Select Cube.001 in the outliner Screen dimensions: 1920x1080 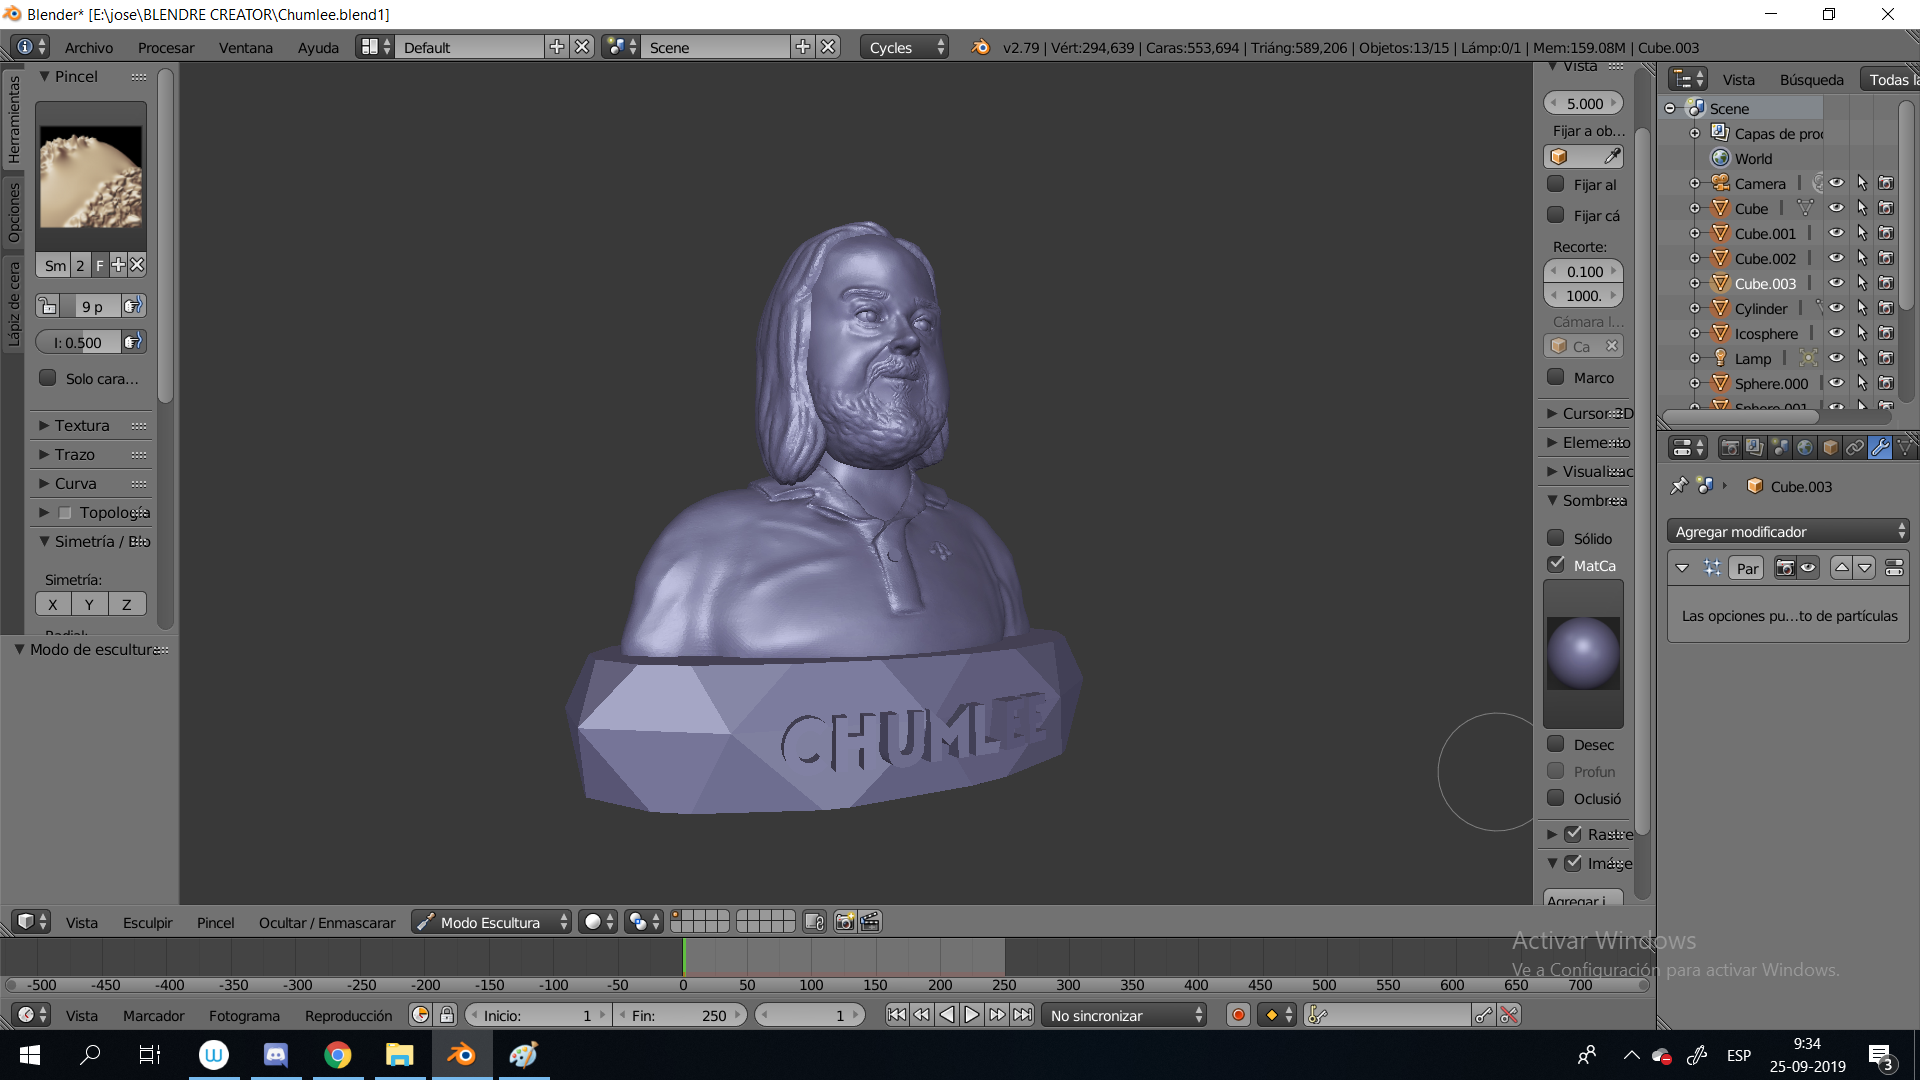coord(1765,233)
